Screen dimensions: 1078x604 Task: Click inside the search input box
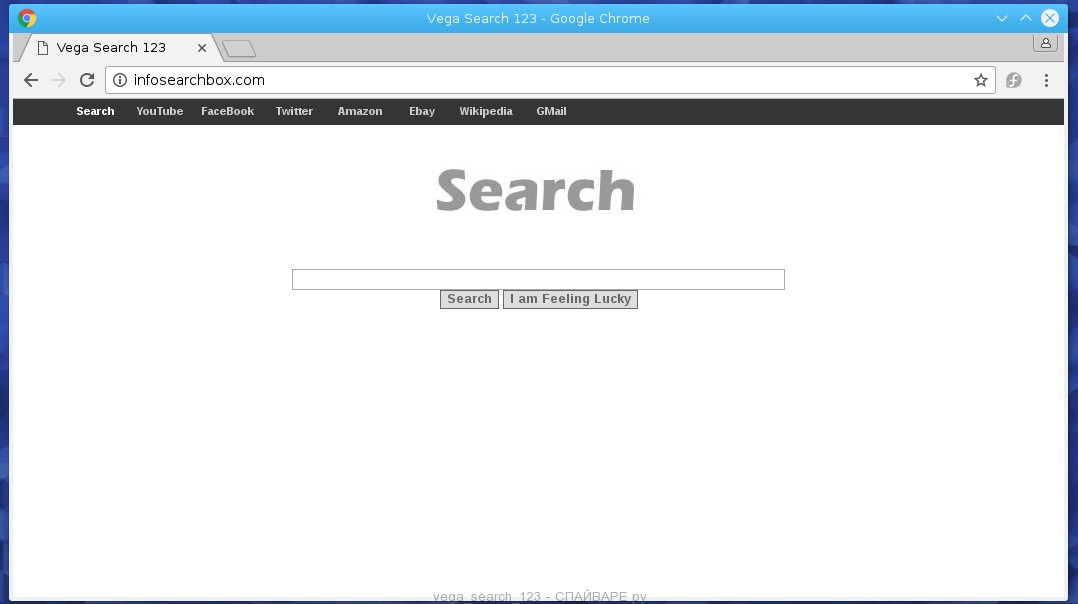click(x=538, y=279)
